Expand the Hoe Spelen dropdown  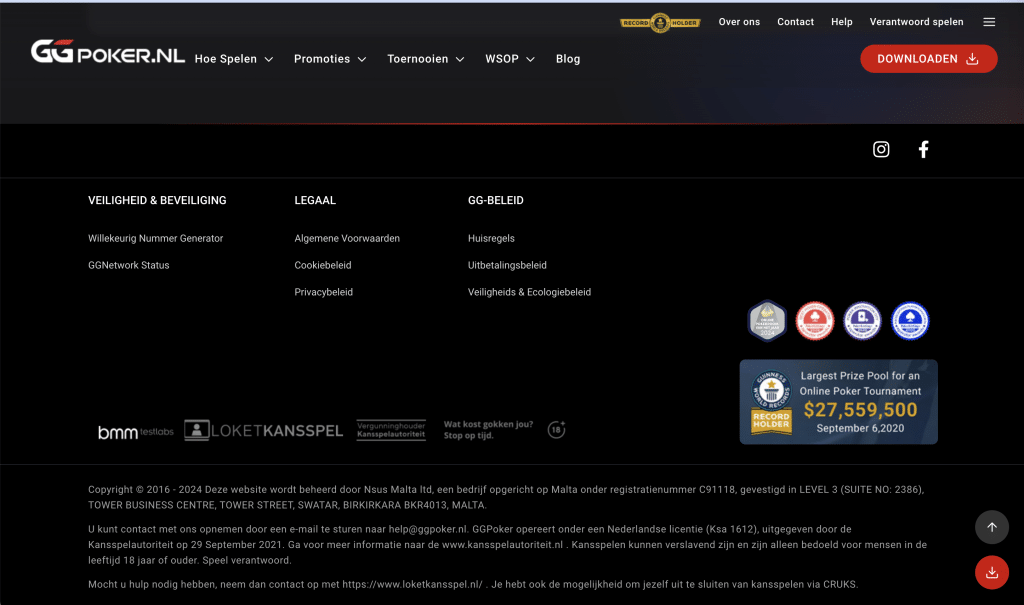tap(234, 59)
